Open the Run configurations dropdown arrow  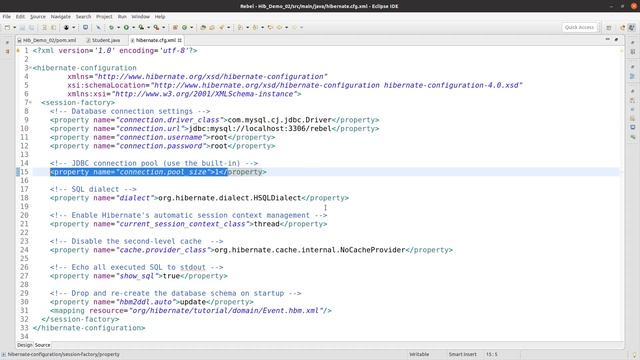click(133, 27)
